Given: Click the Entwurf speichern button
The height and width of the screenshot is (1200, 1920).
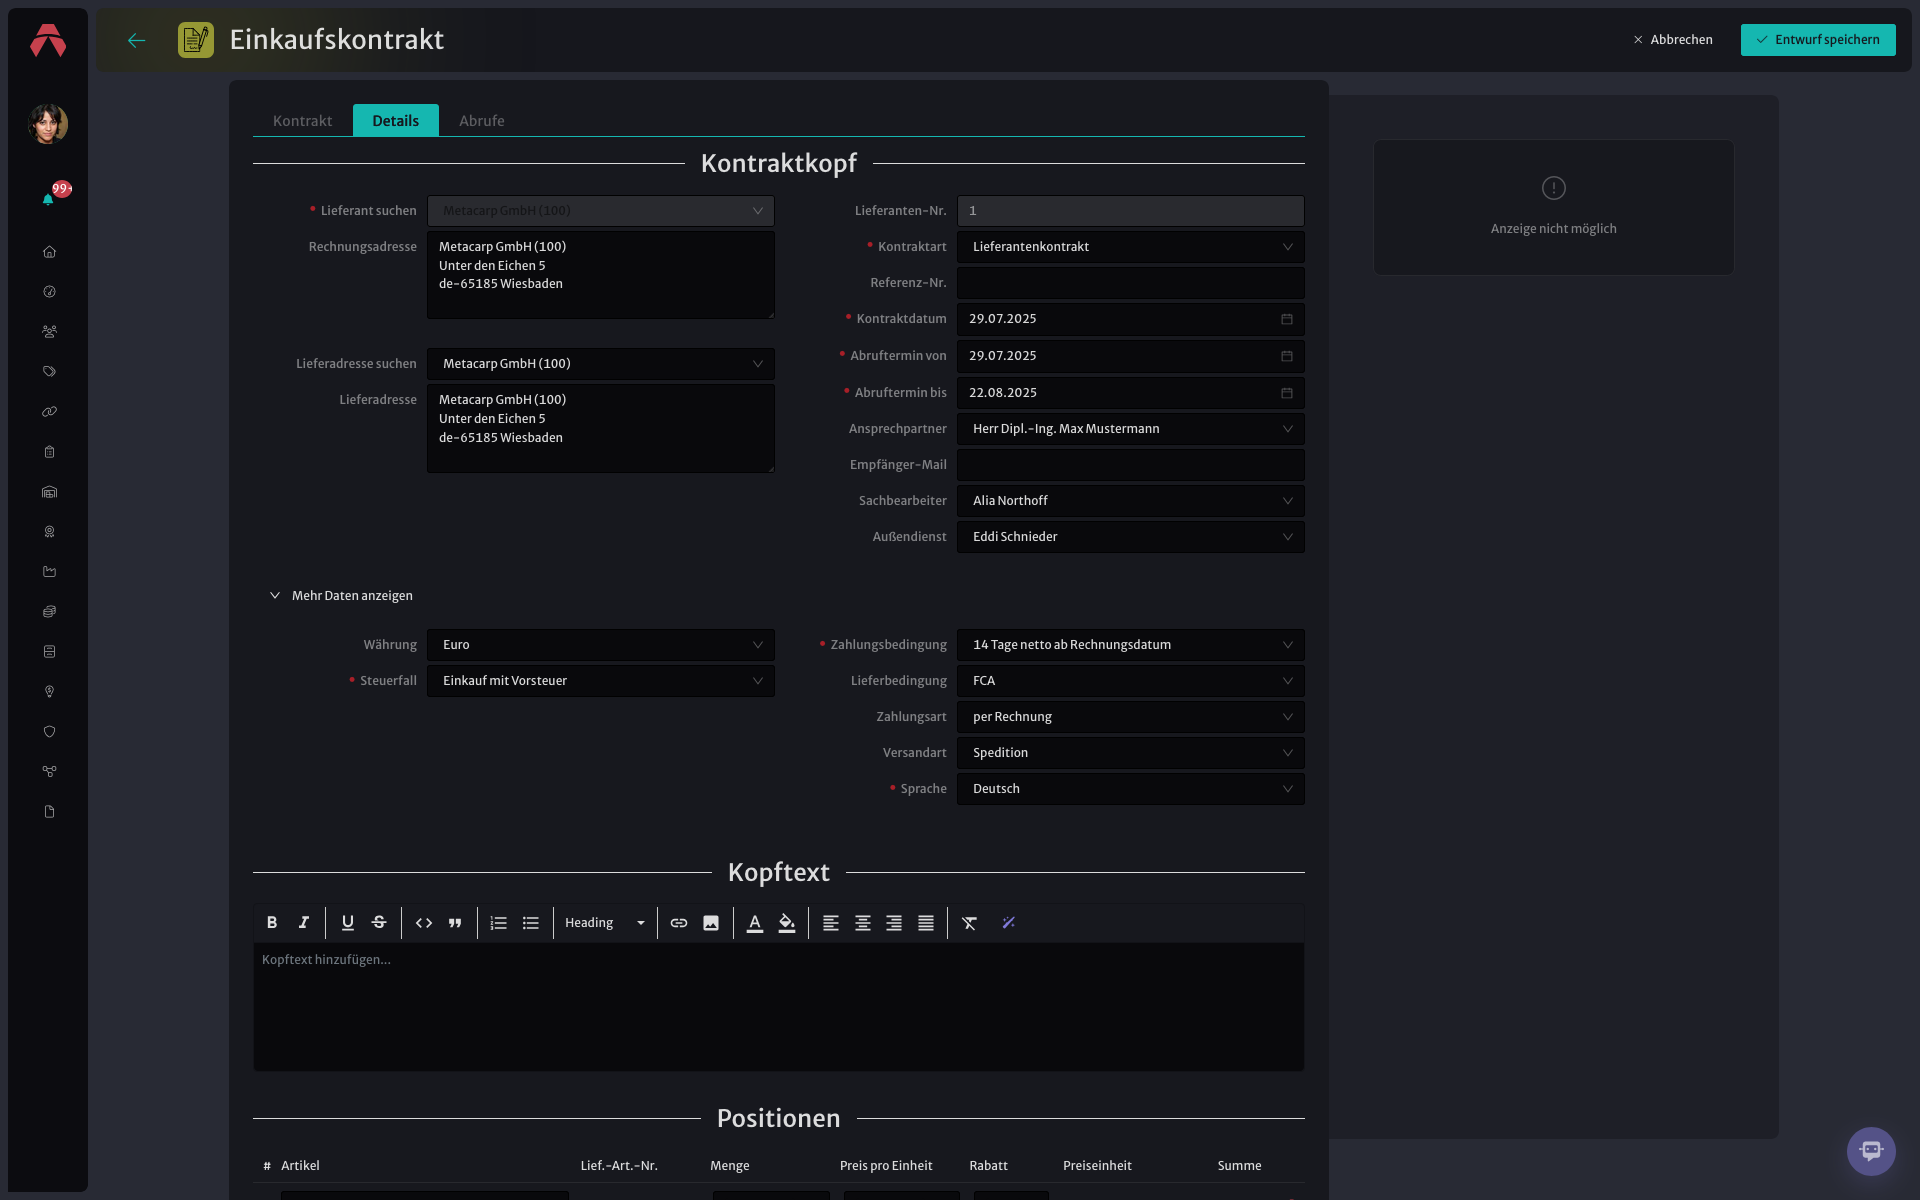Looking at the screenshot, I should point(1818,40).
